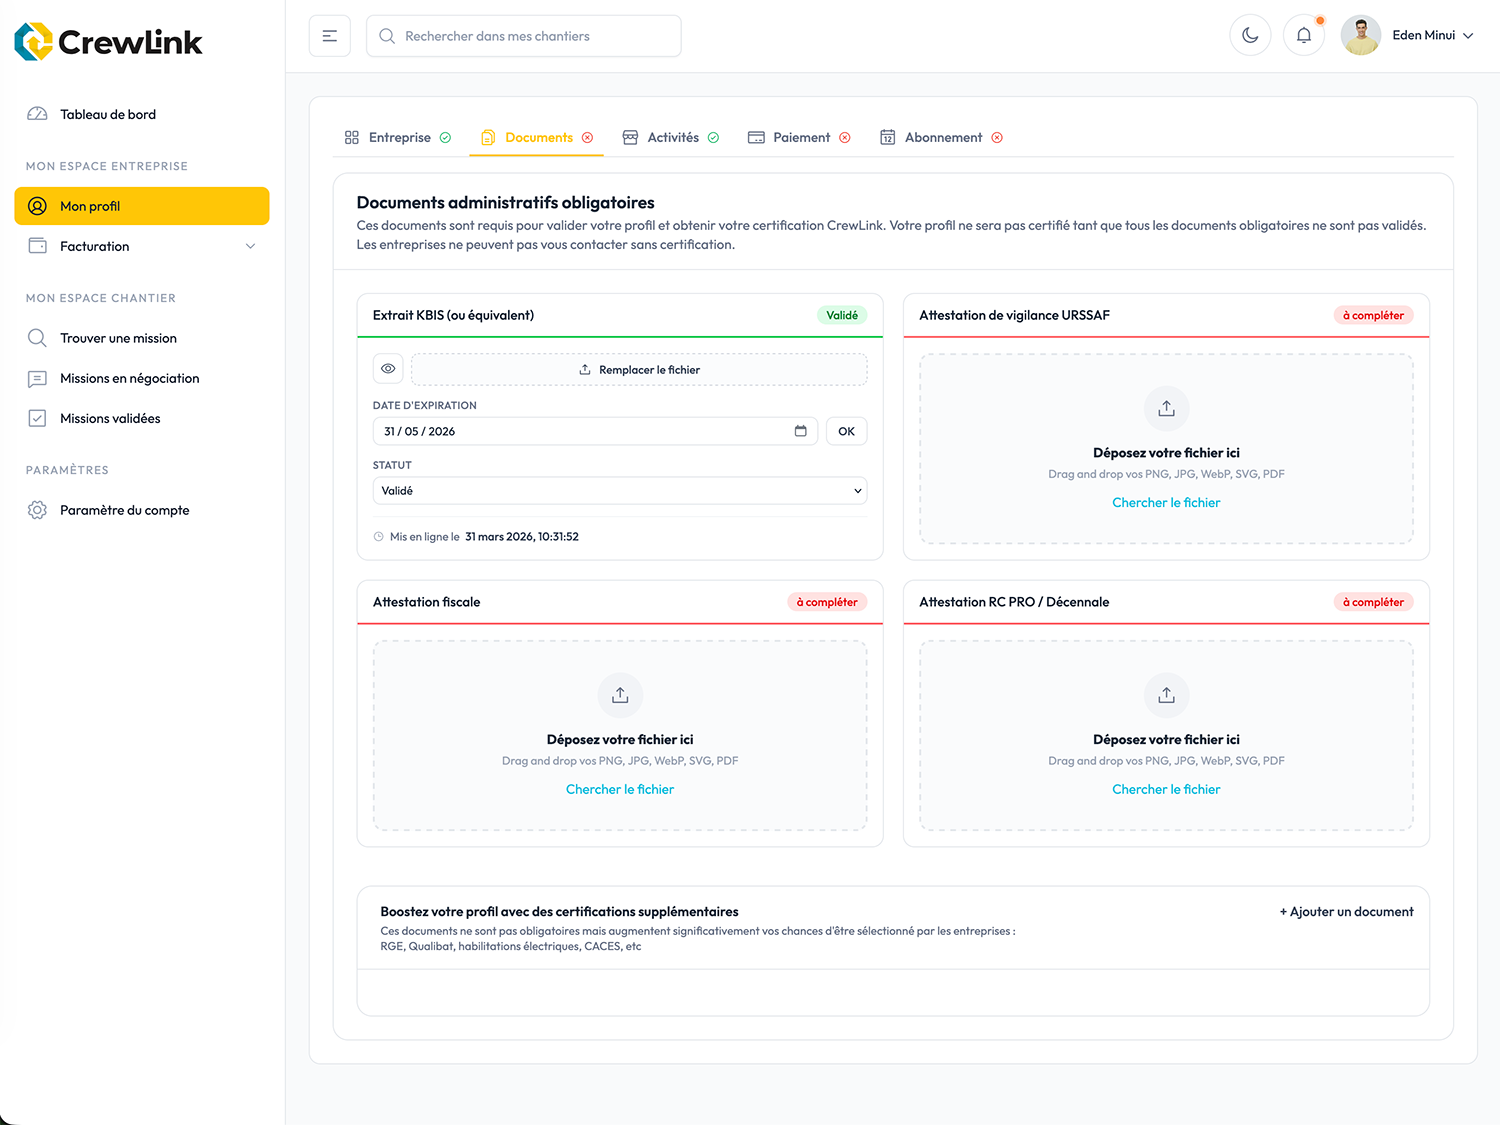Click upload icon in URSSAF dropzone
Image resolution: width=1500 pixels, height=1125 pixels.
point(1166,408)
